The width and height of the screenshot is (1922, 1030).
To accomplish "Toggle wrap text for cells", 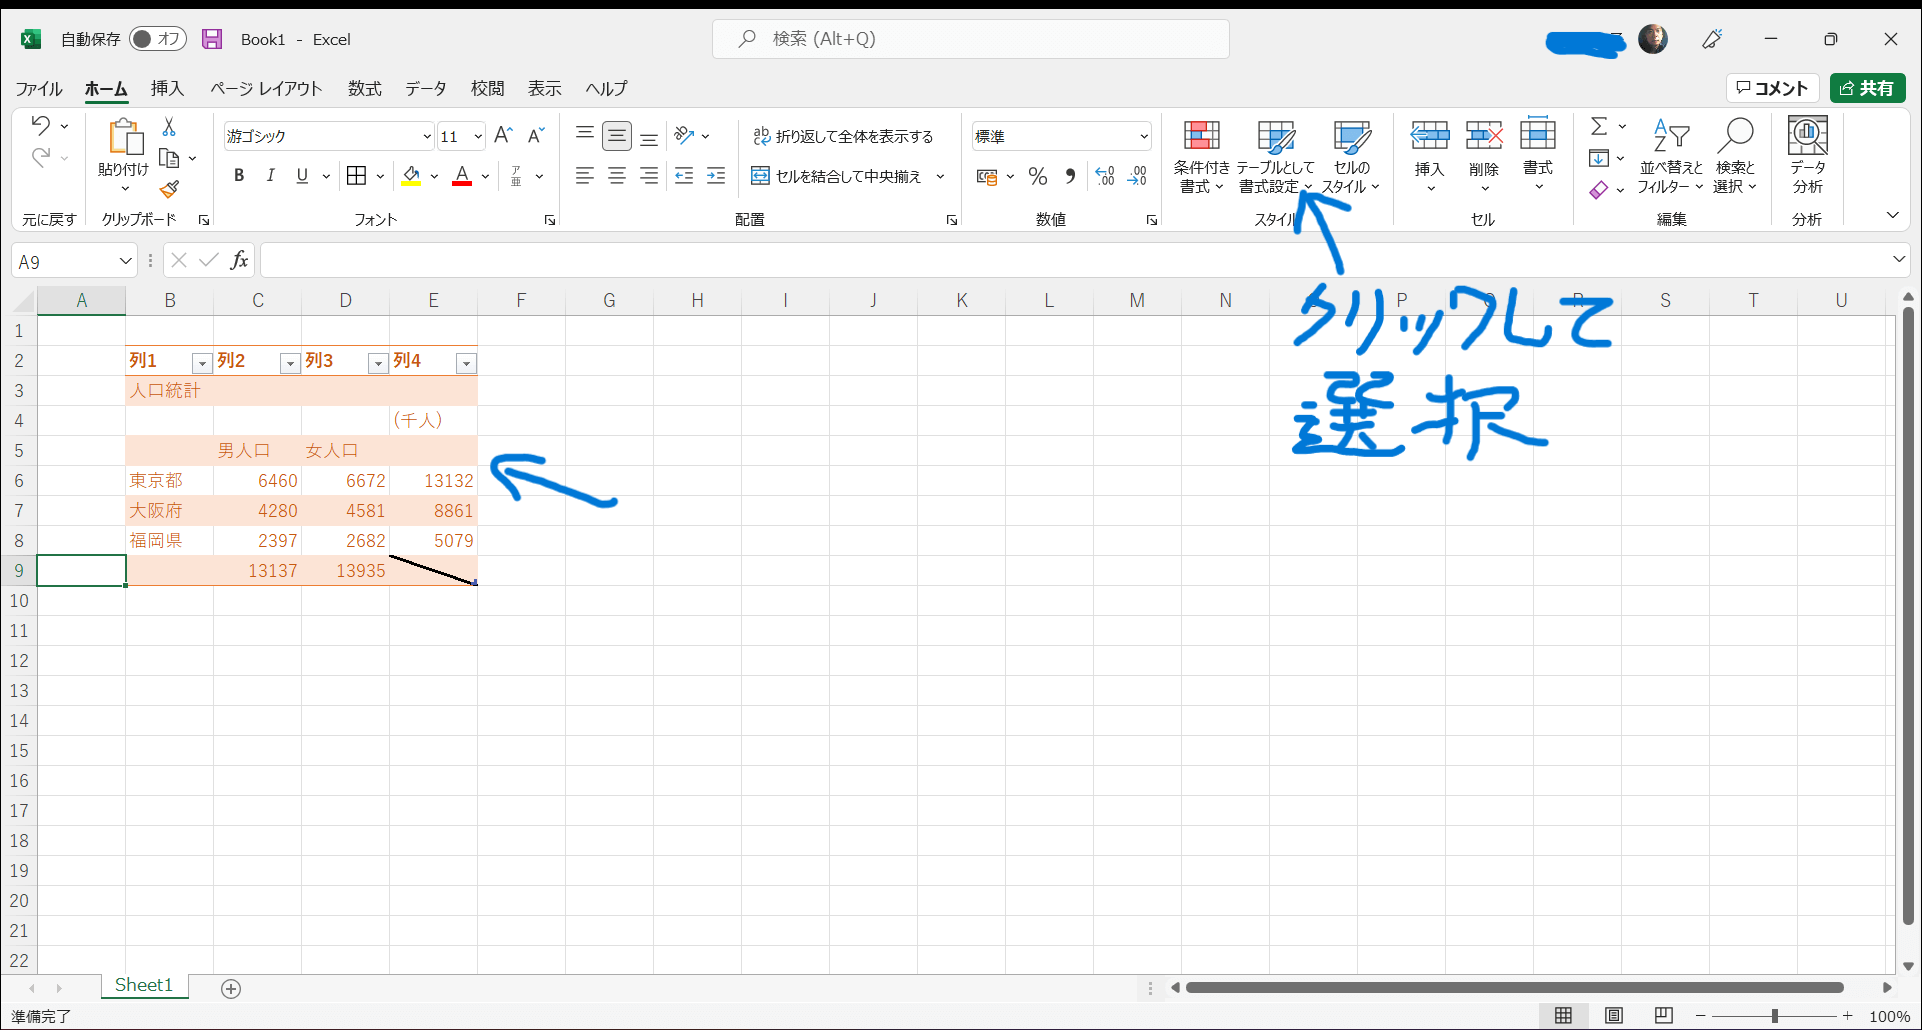I will tap(843, 136).
